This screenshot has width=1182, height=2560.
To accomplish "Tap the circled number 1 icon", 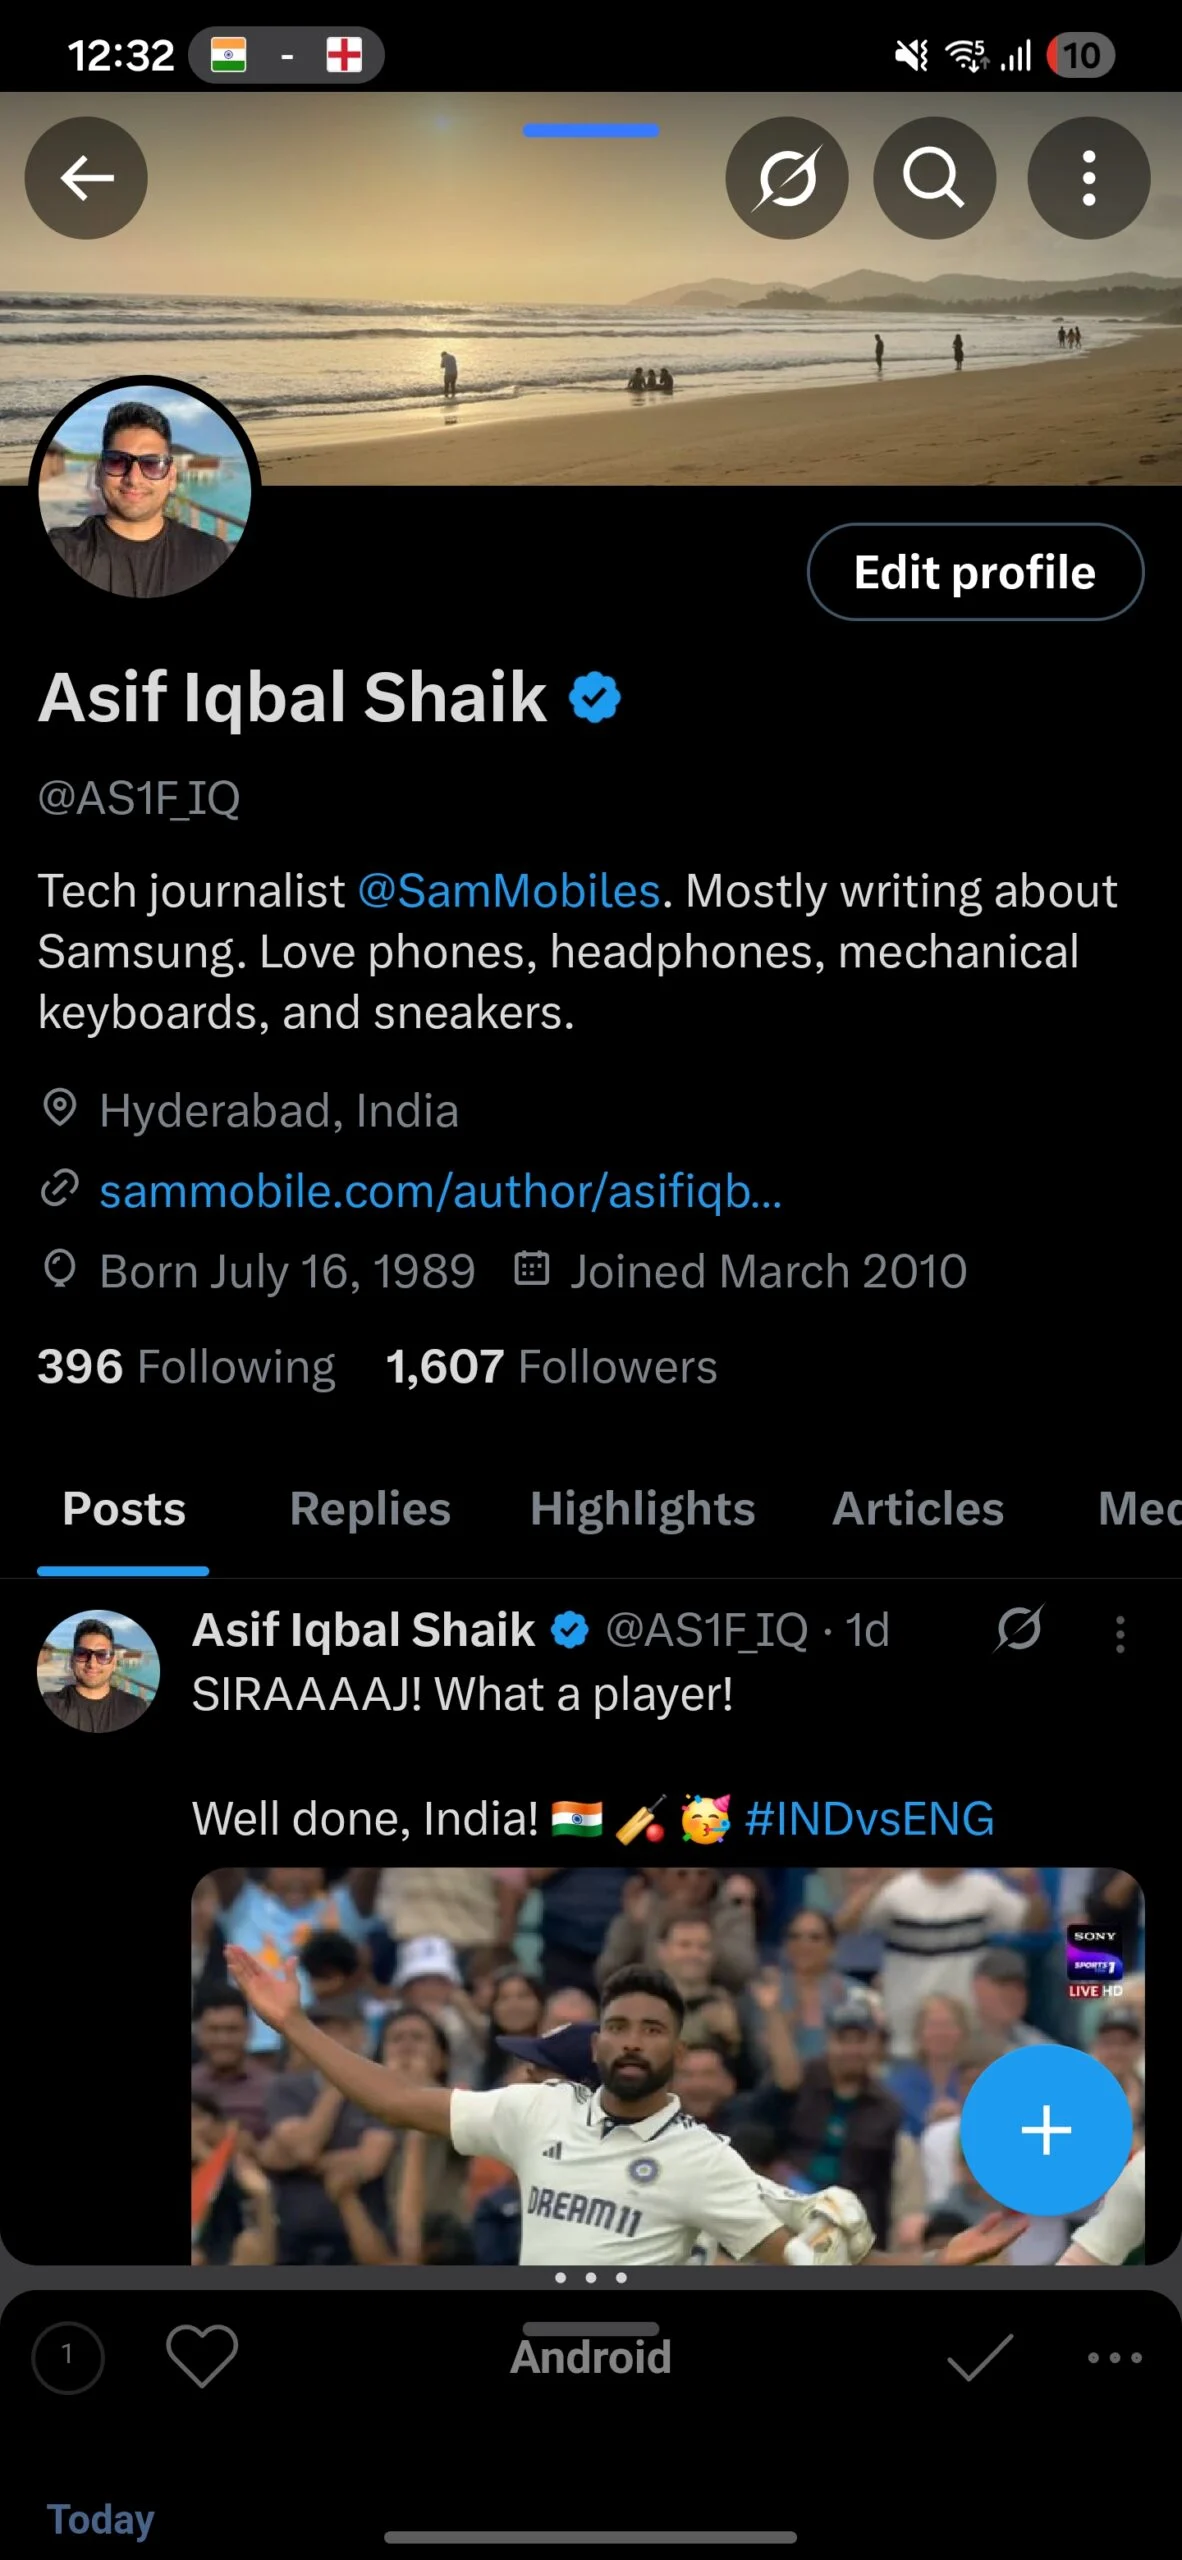I will coord(68,2357).
